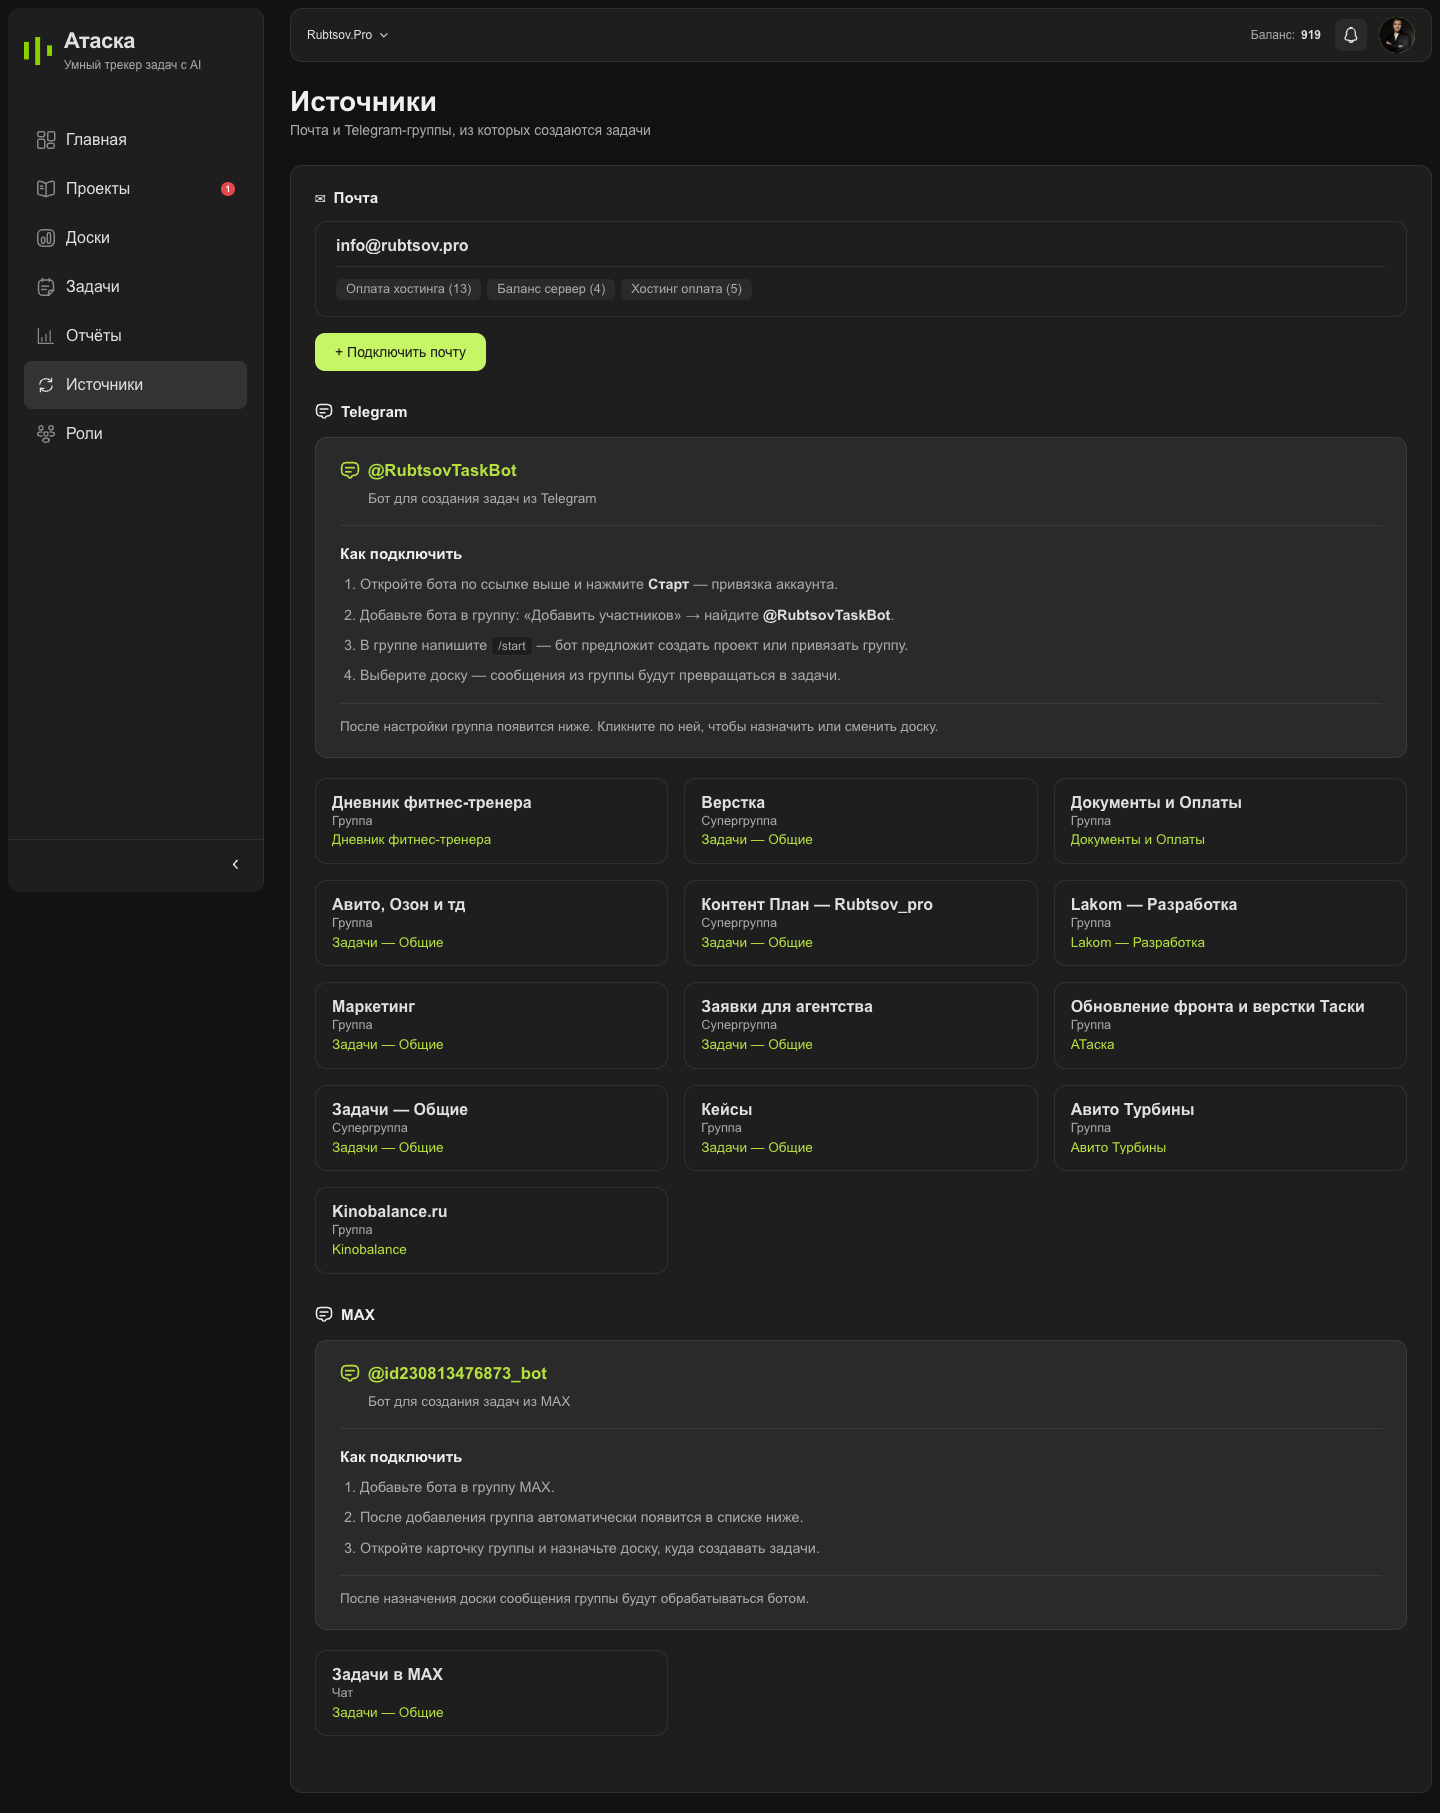Click the Роли icon in sidebar
The width and height of the screenshot is (1440, 1813).
tap(46, 434)
